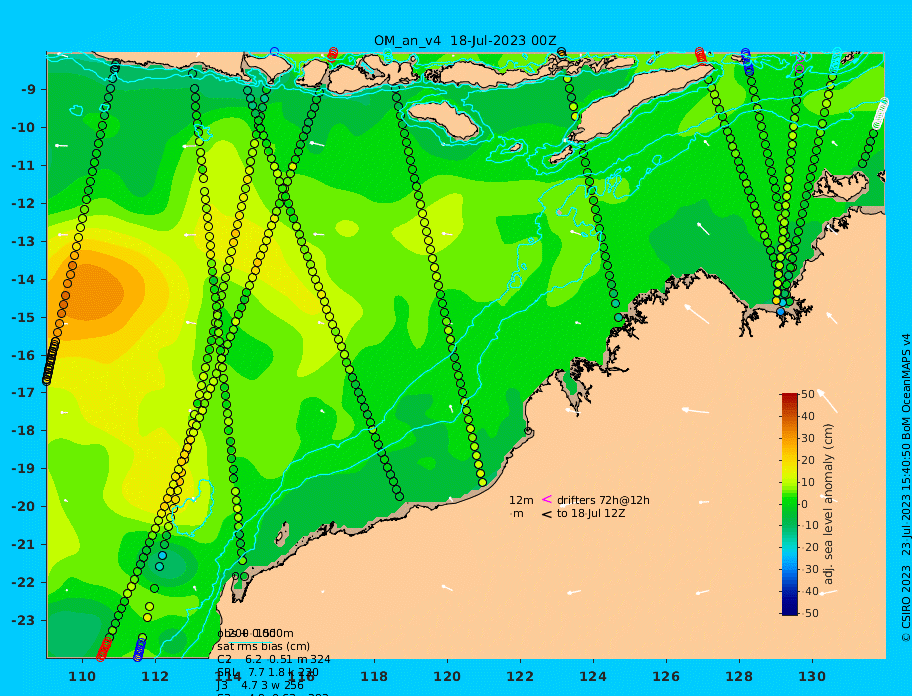Click the latitude axis label '-18'
The width and height of the screenshot is (912, 696).
click(x=24, y=431)
